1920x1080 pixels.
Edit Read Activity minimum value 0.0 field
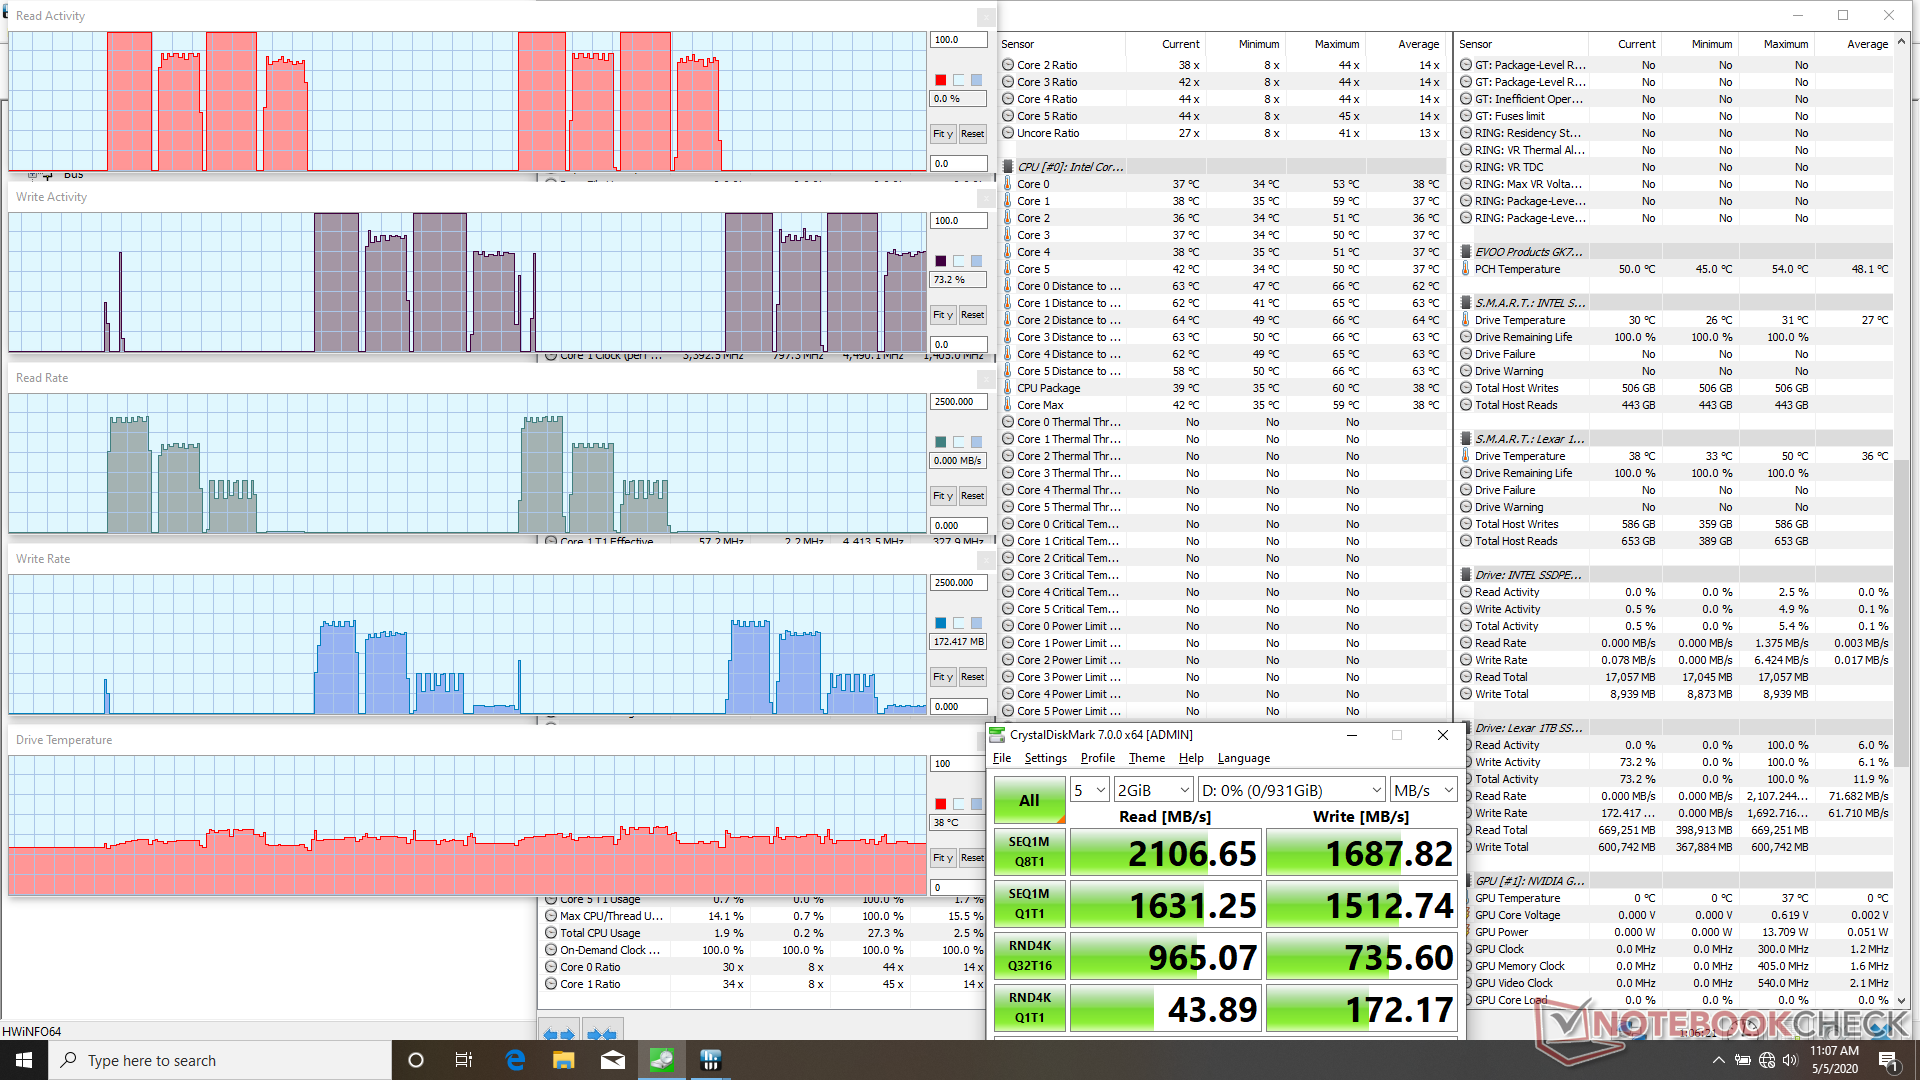[x=958, y=163]
